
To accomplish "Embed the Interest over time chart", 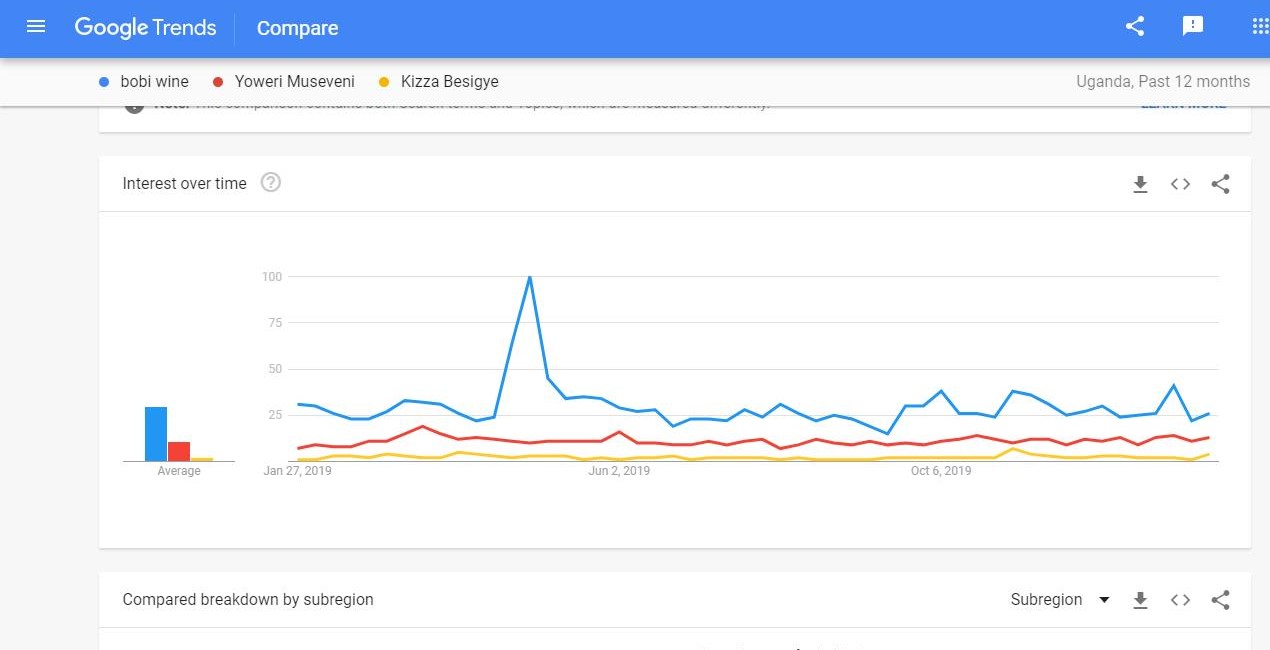I will 1180,184.
